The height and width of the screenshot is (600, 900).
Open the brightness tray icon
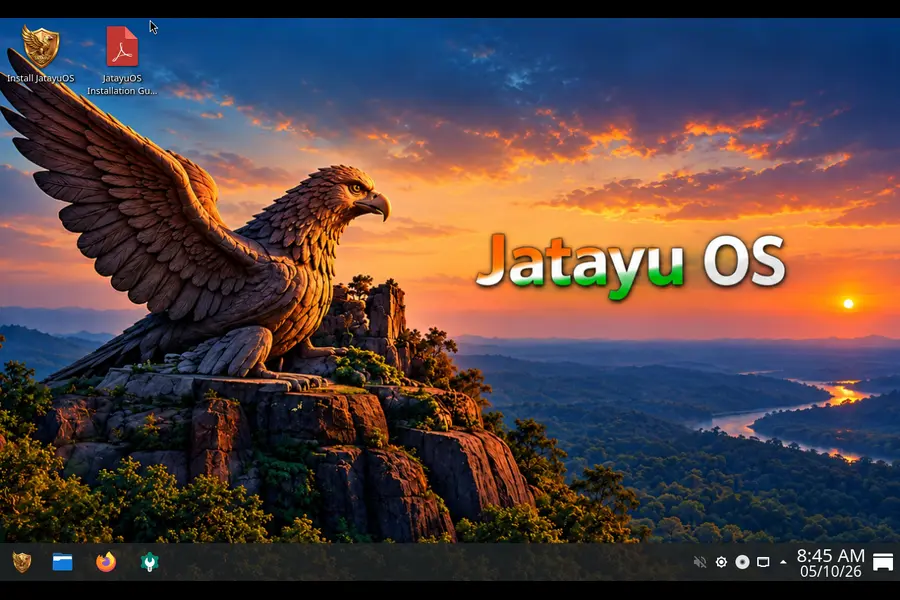[721, 562]
